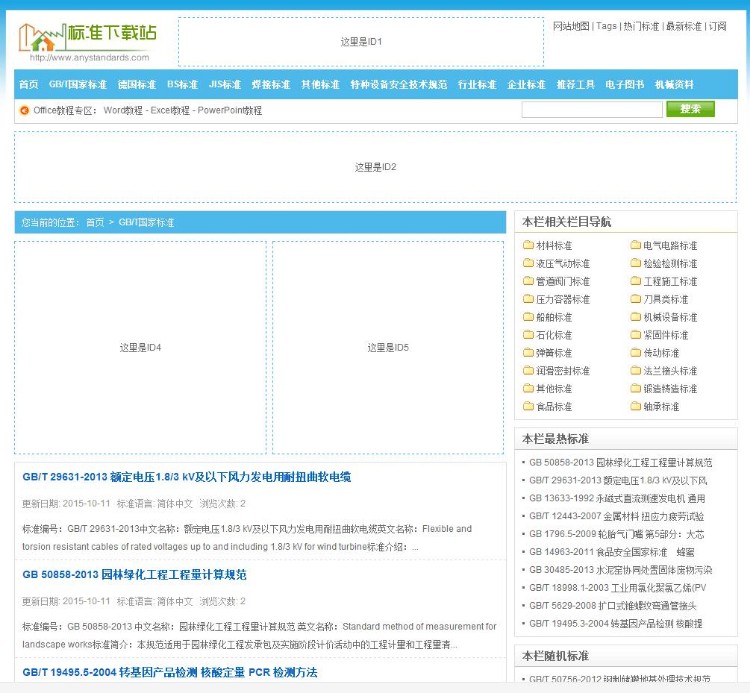Open the 压力容器标准 folder icon
This screenshot has height=693, width=750.
click(x=528, y=299)
